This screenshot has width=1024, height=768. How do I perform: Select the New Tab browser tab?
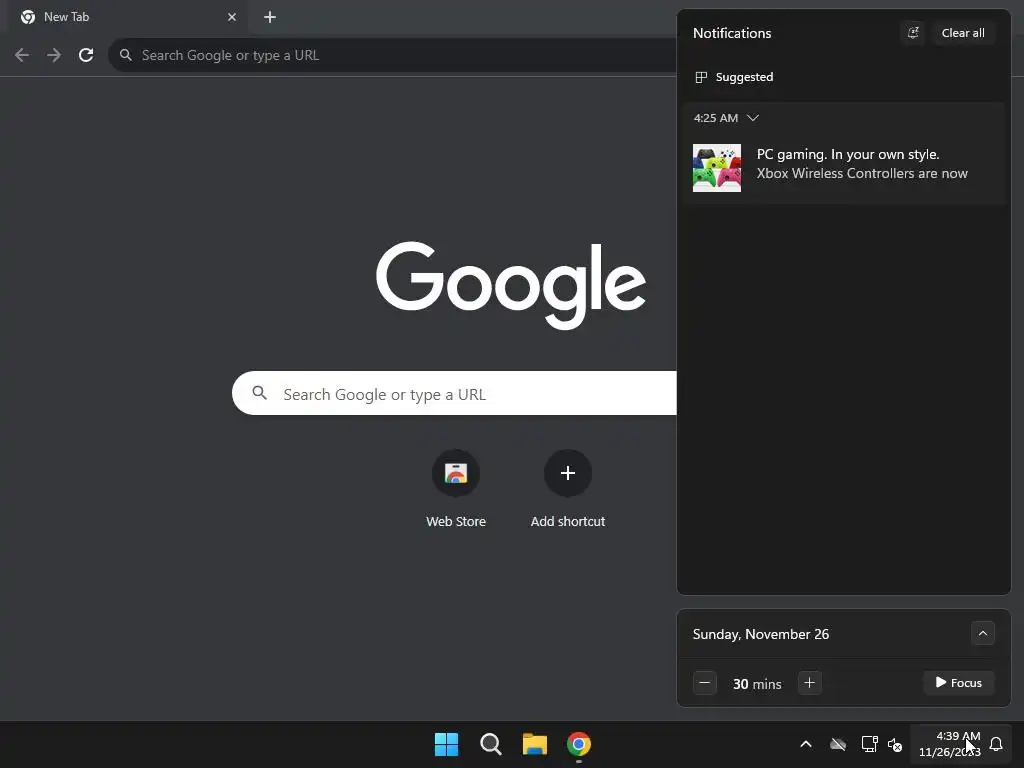(127, 17)
